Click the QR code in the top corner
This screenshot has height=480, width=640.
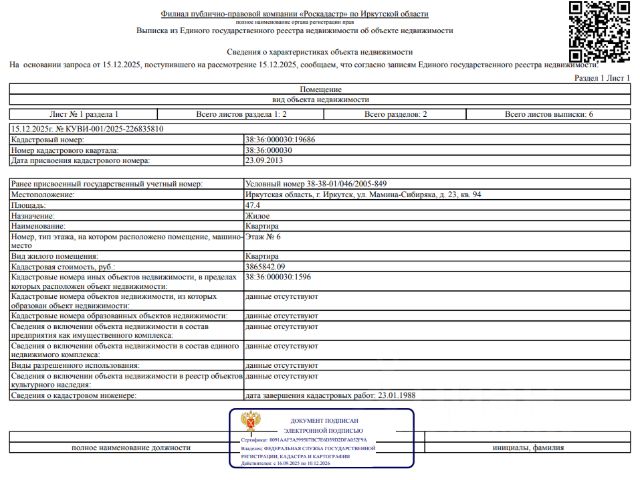[x=599, y=31]
